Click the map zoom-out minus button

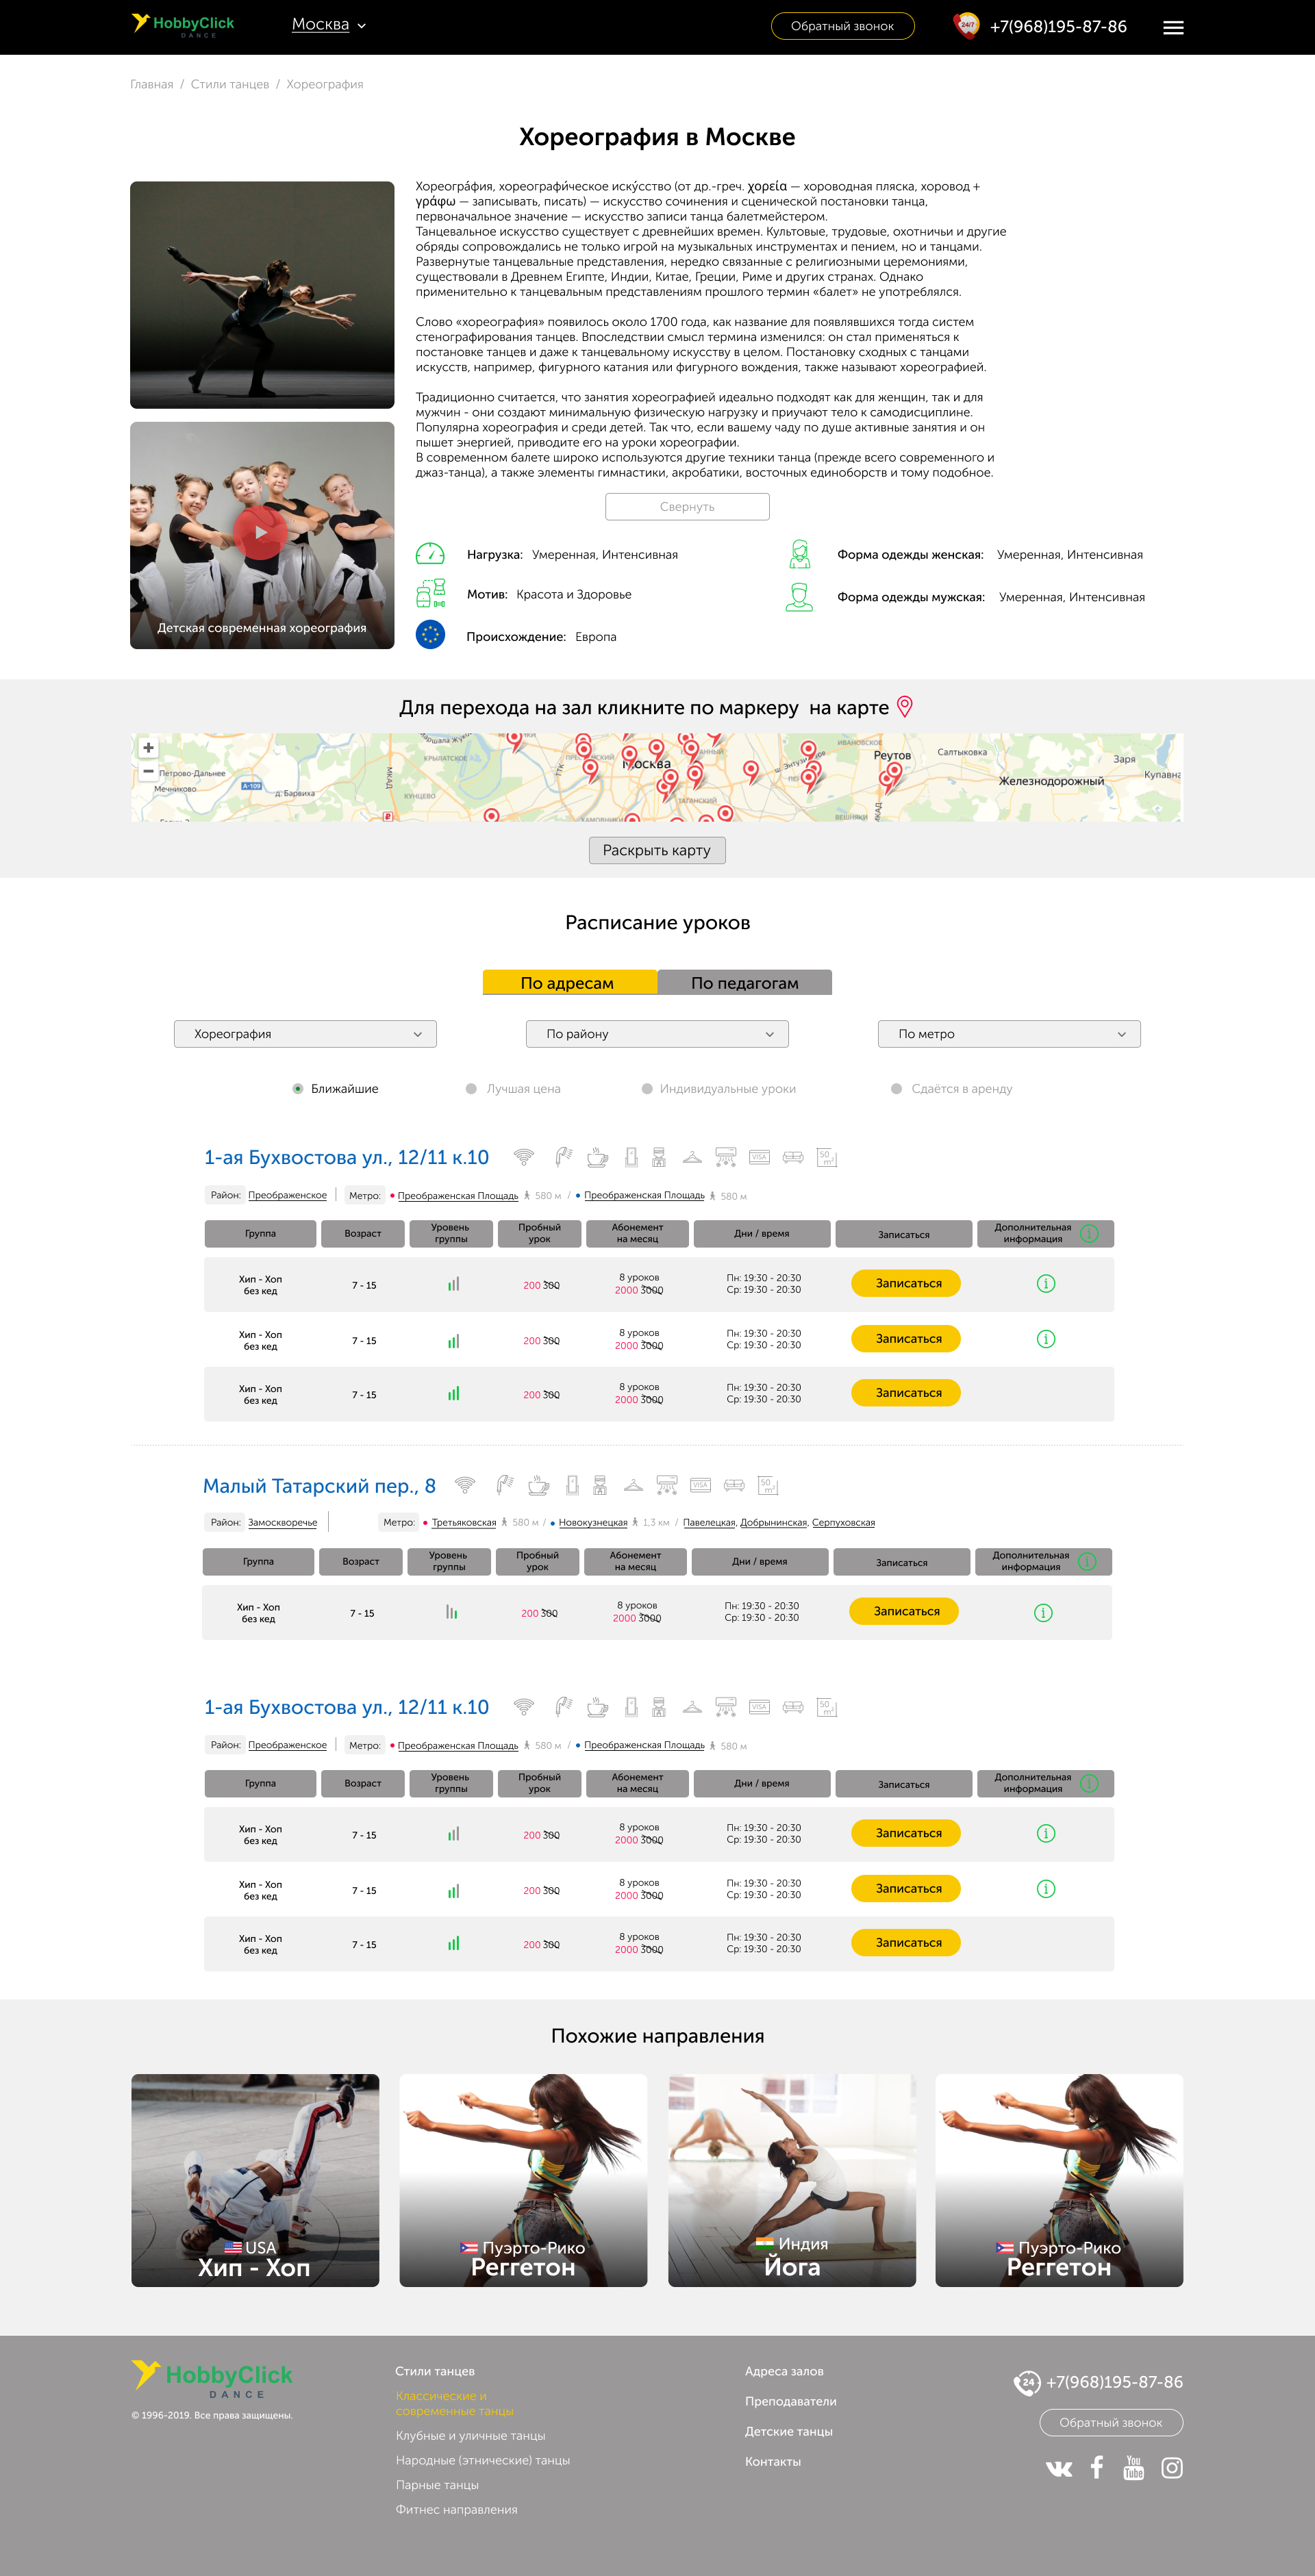tap(148, 771)
